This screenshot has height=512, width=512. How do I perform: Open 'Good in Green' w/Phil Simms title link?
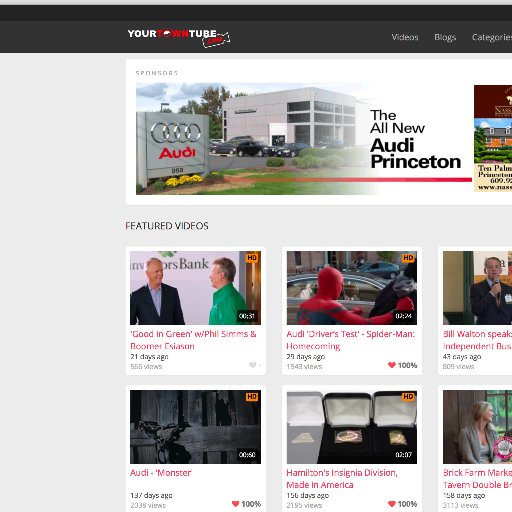pyautogui.click(x=193, y=340)
